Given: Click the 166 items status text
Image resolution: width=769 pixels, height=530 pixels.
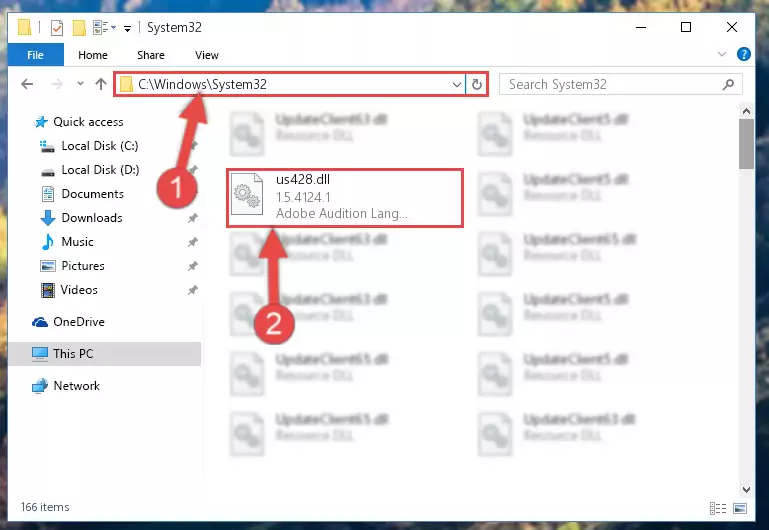Looking at the screenshot, I should 45,507.
